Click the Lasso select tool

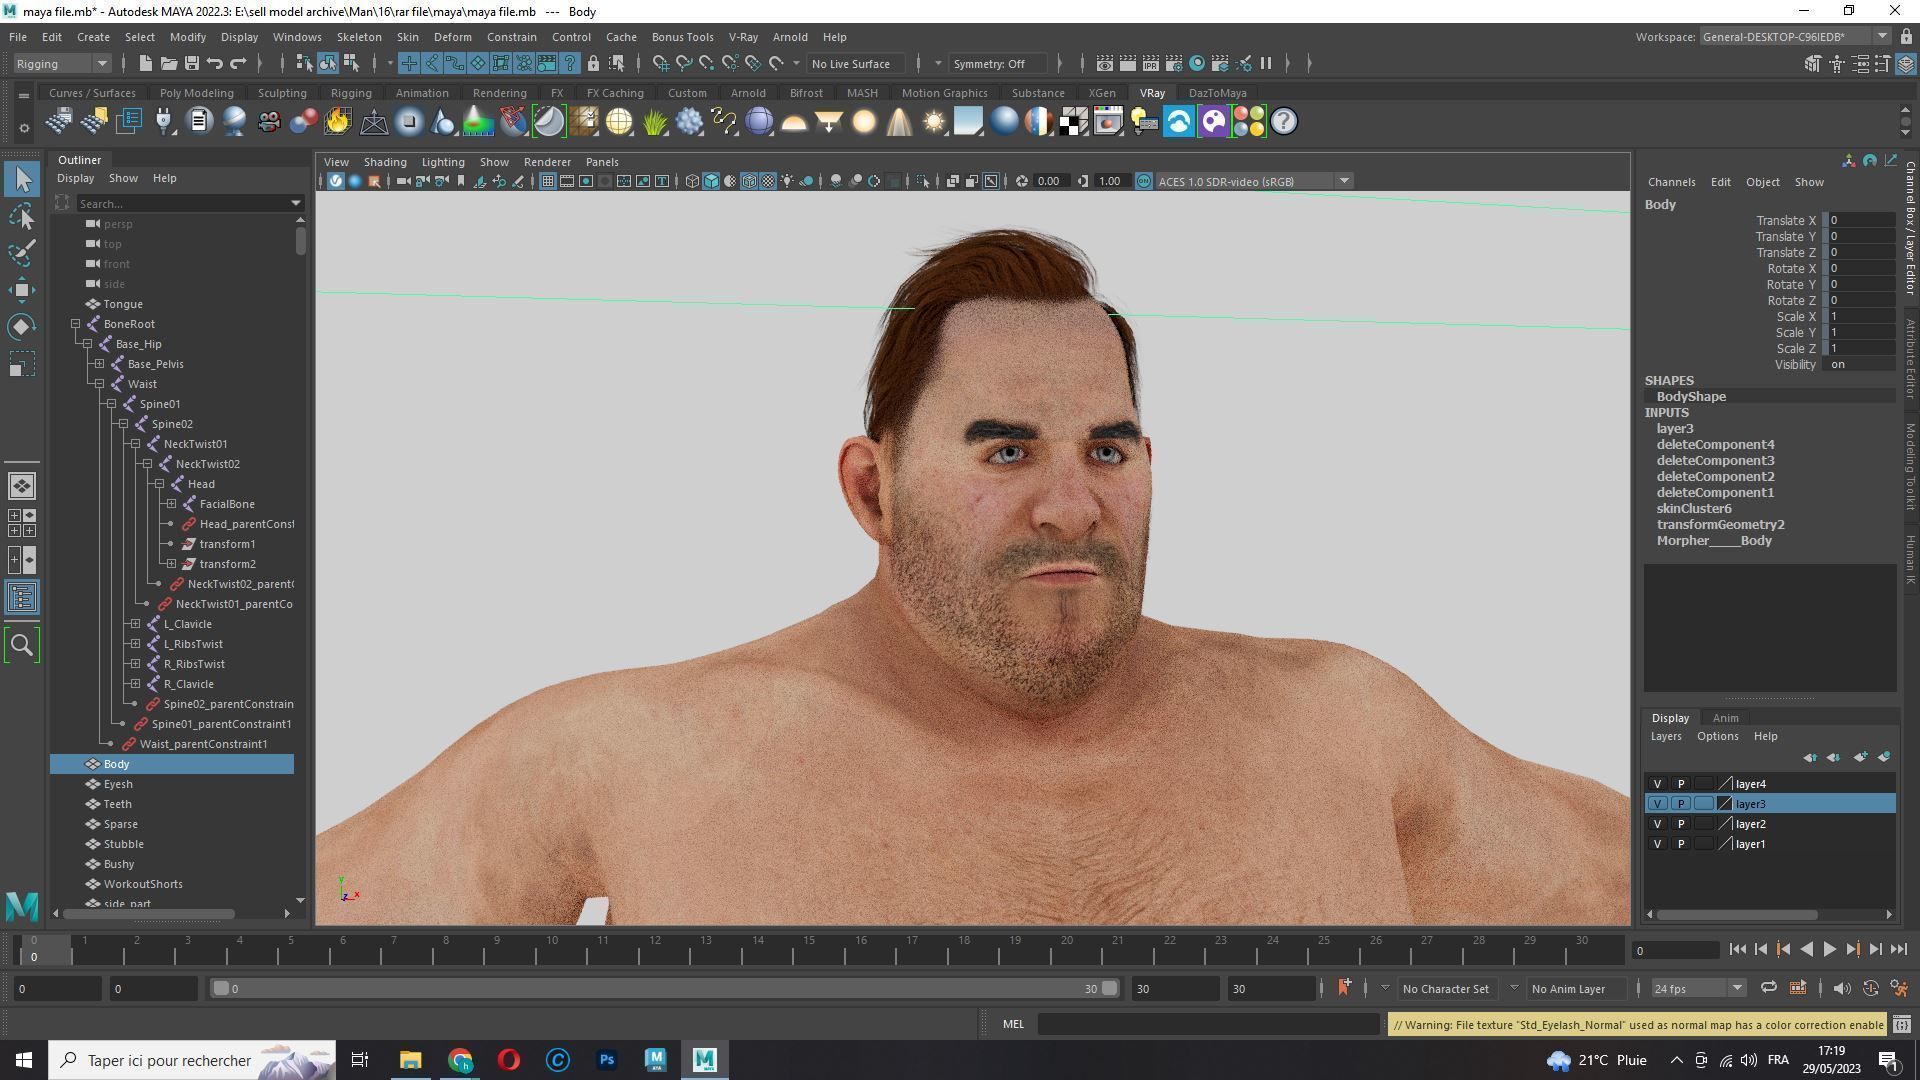tap(22, 217)
